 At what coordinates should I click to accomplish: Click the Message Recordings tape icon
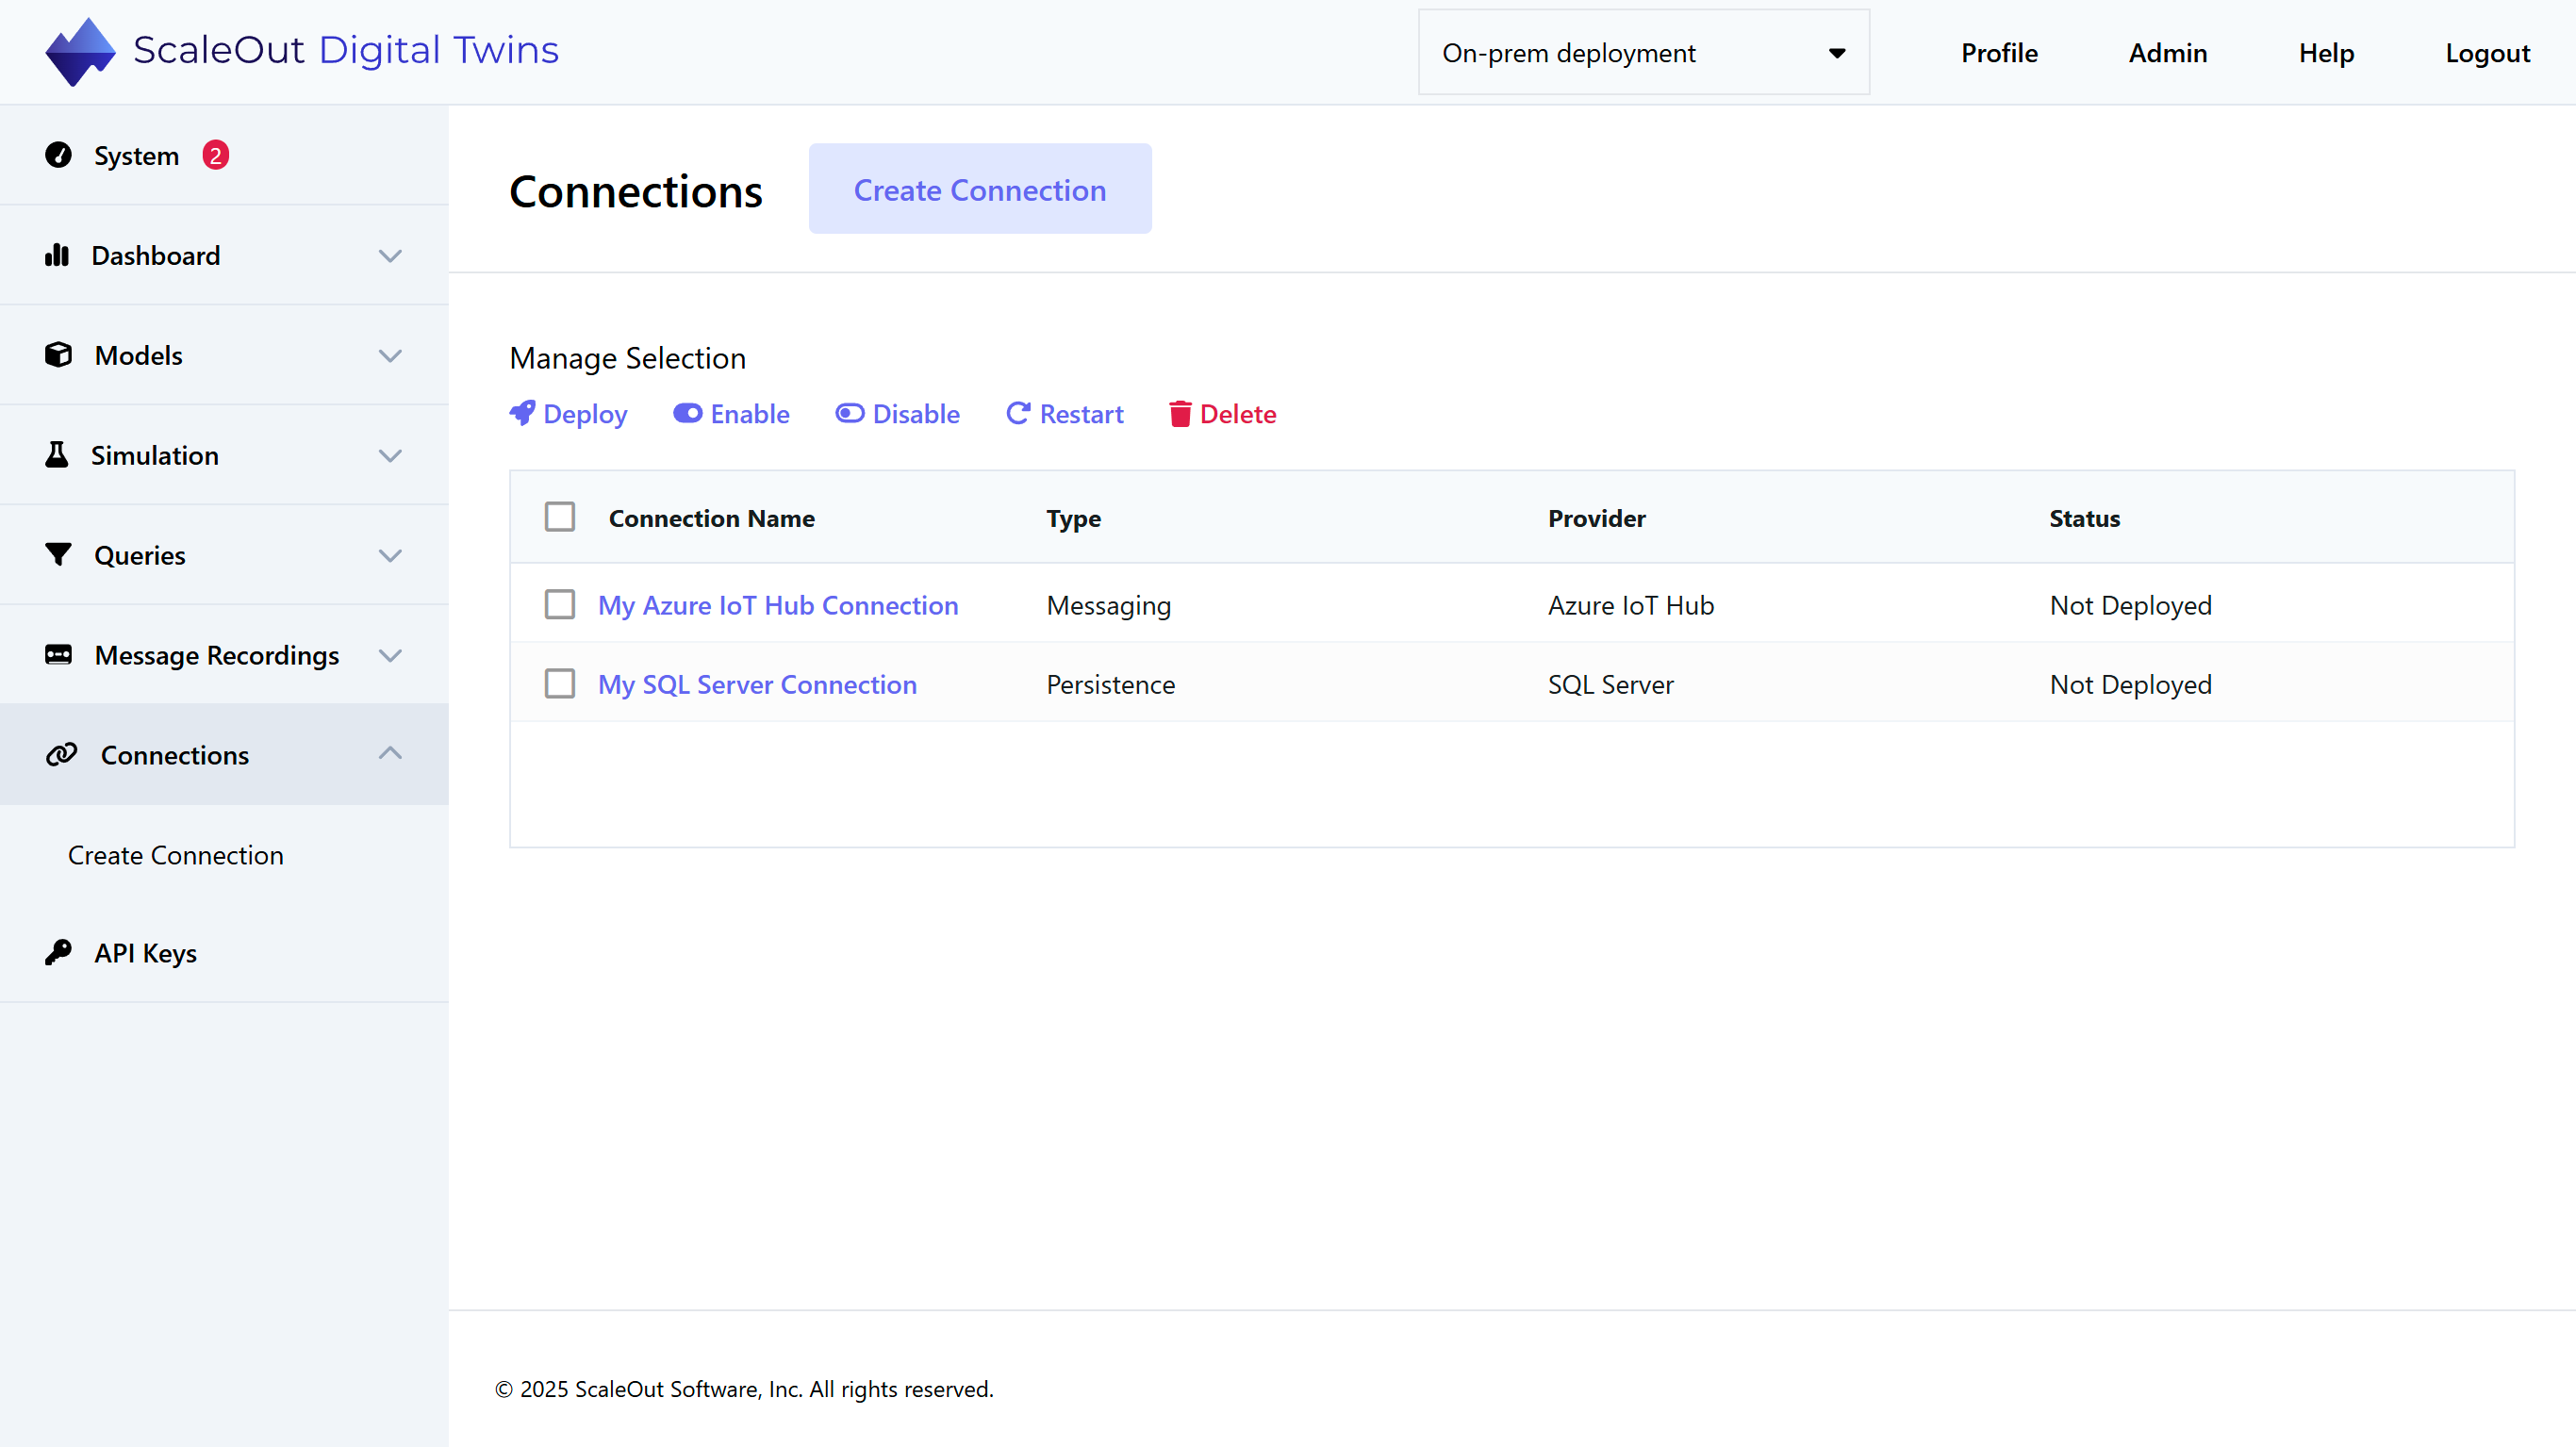[x=58, y=655]
